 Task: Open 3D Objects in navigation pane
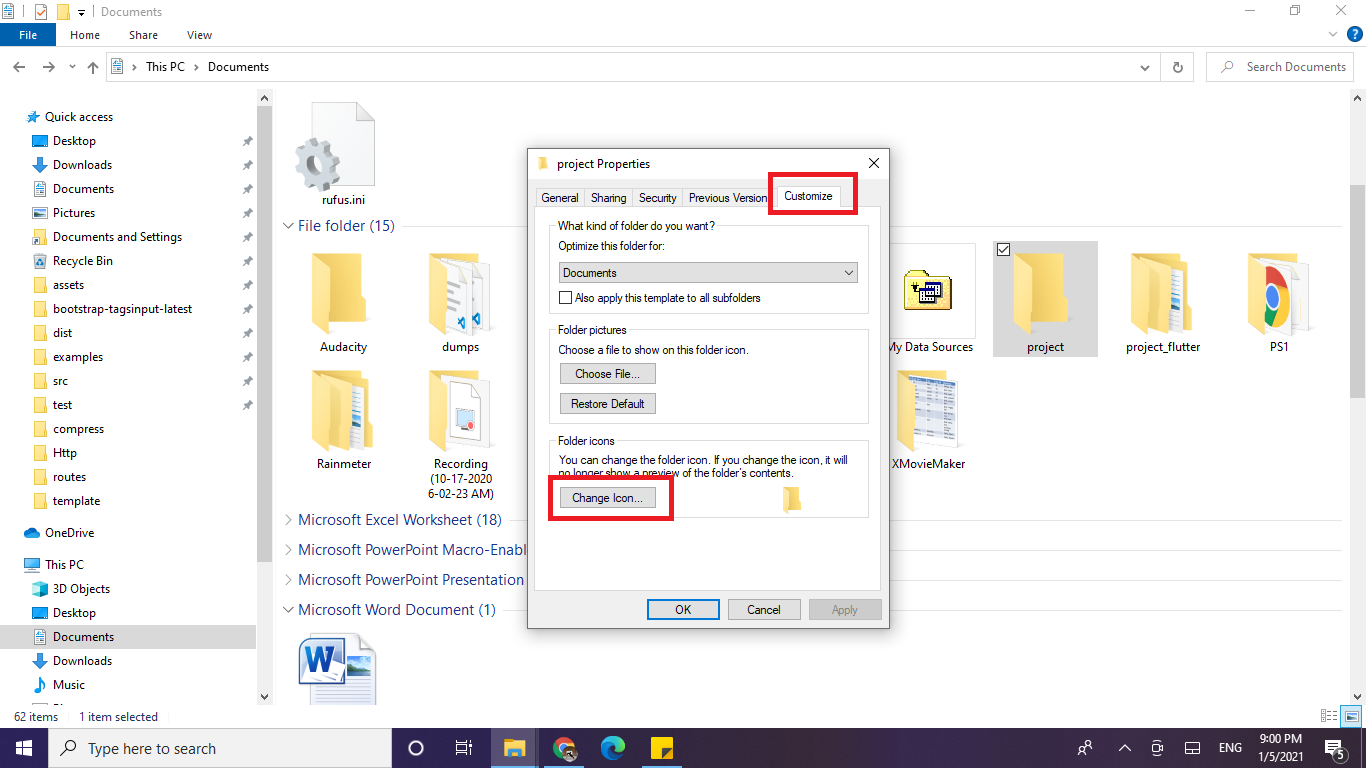click(81, 589)
